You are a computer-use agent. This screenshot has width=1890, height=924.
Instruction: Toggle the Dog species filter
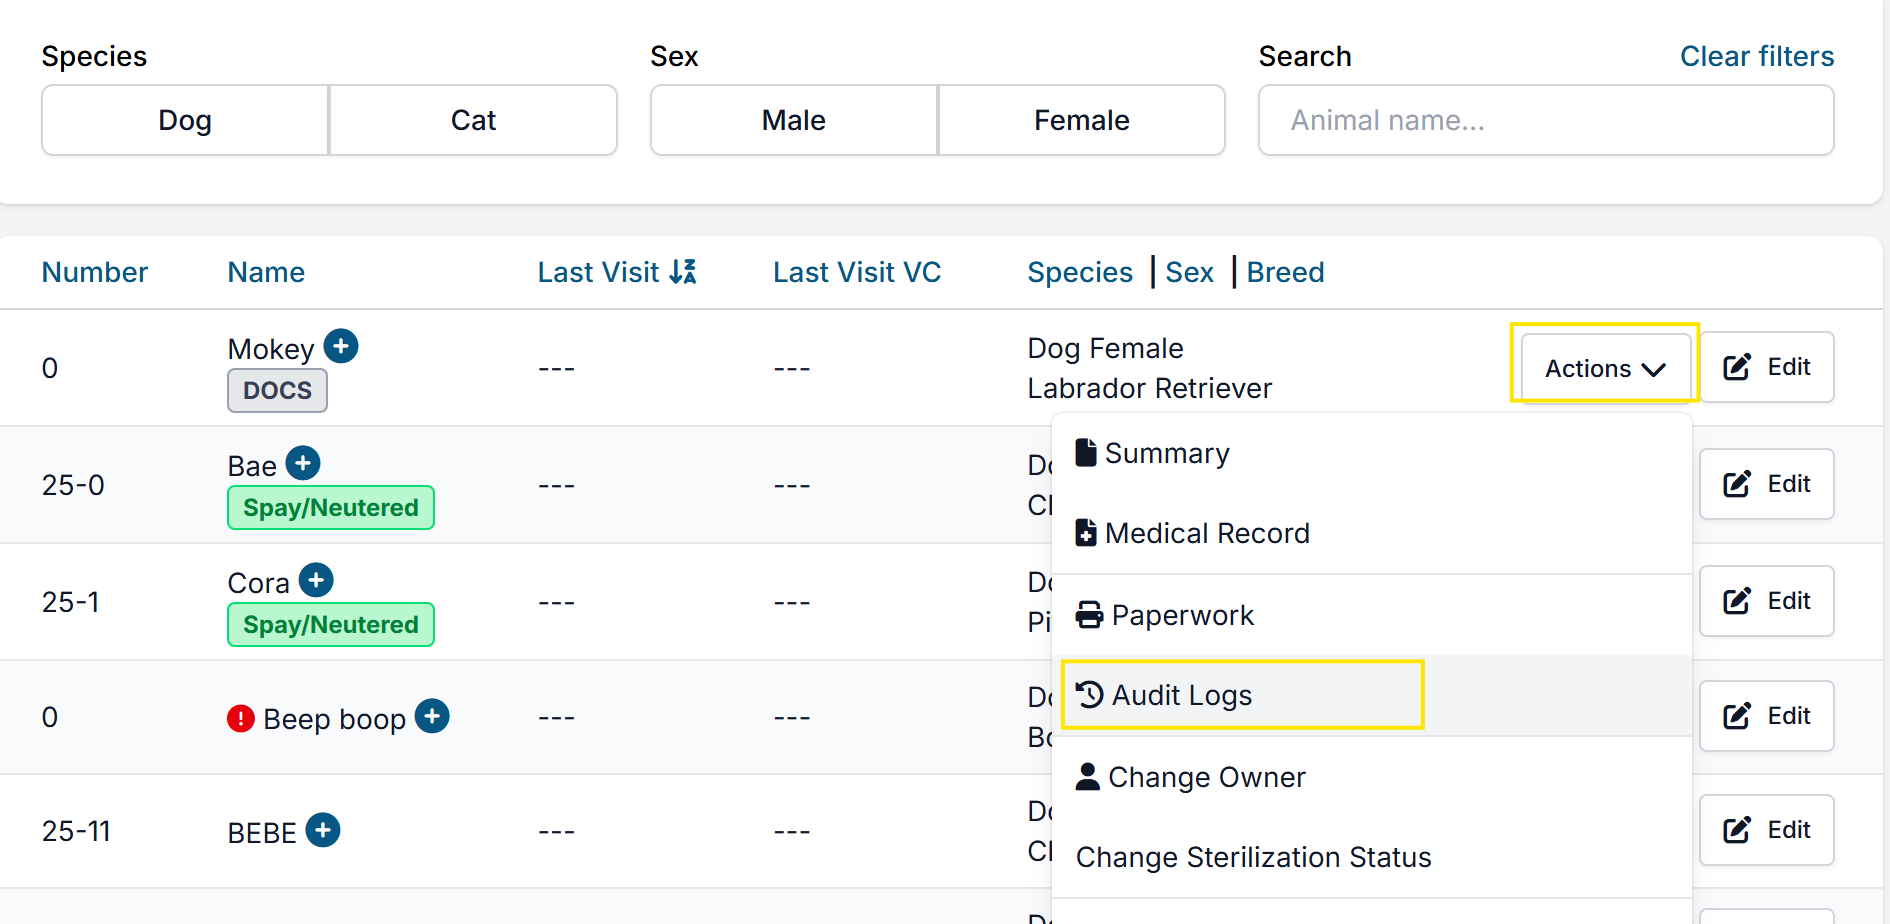[185, 120]
